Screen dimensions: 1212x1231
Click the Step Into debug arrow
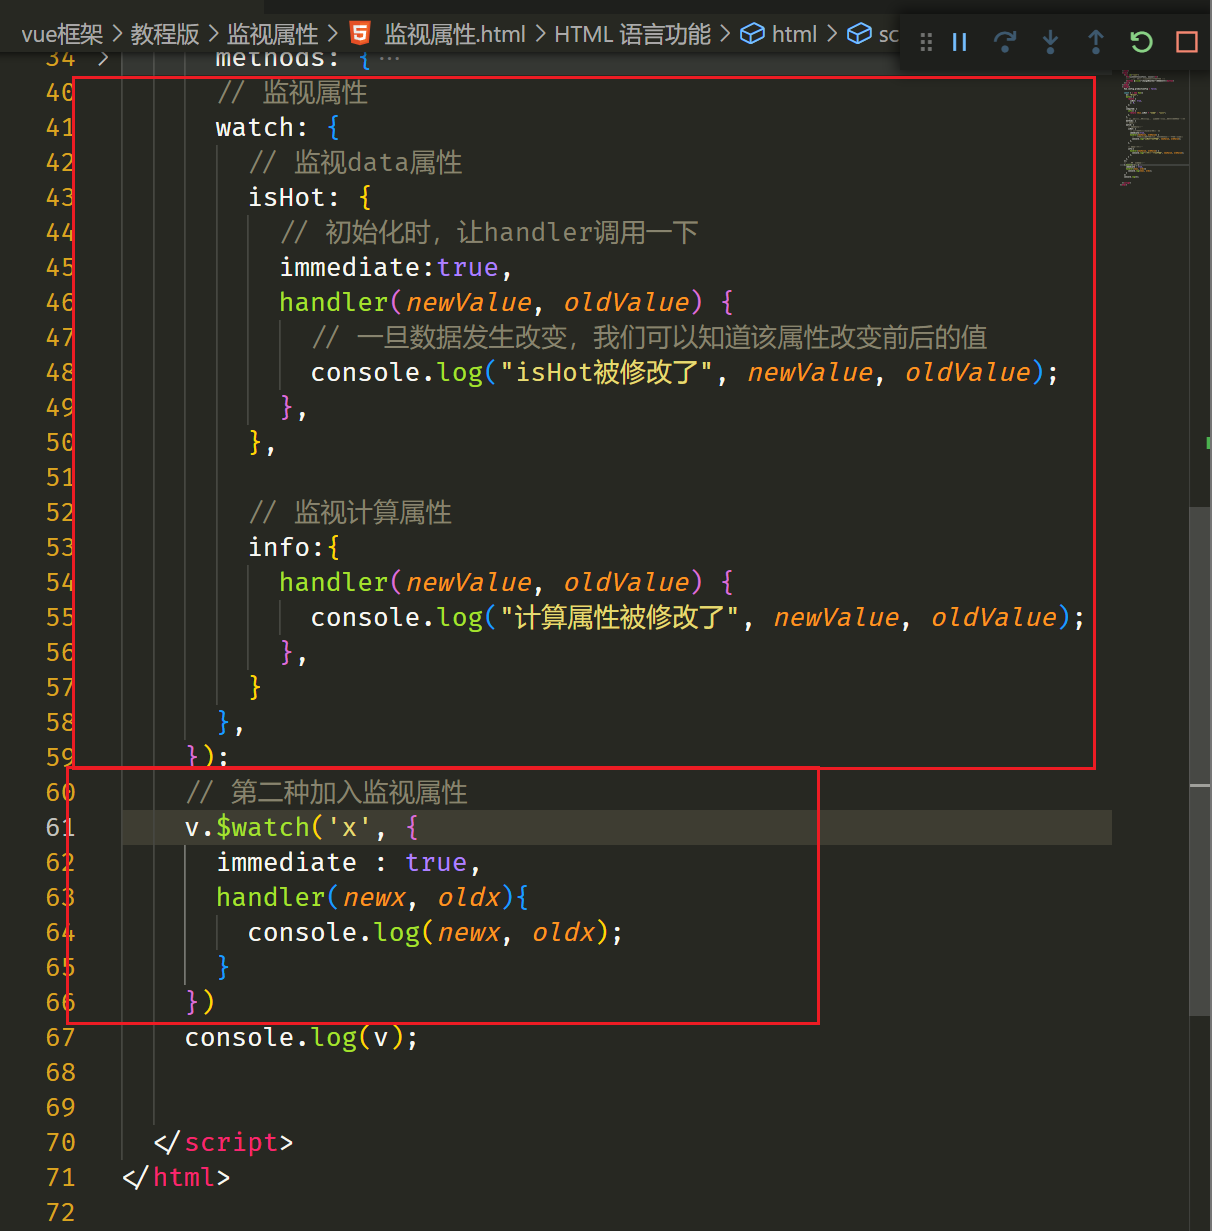[x=1050, y=42]
